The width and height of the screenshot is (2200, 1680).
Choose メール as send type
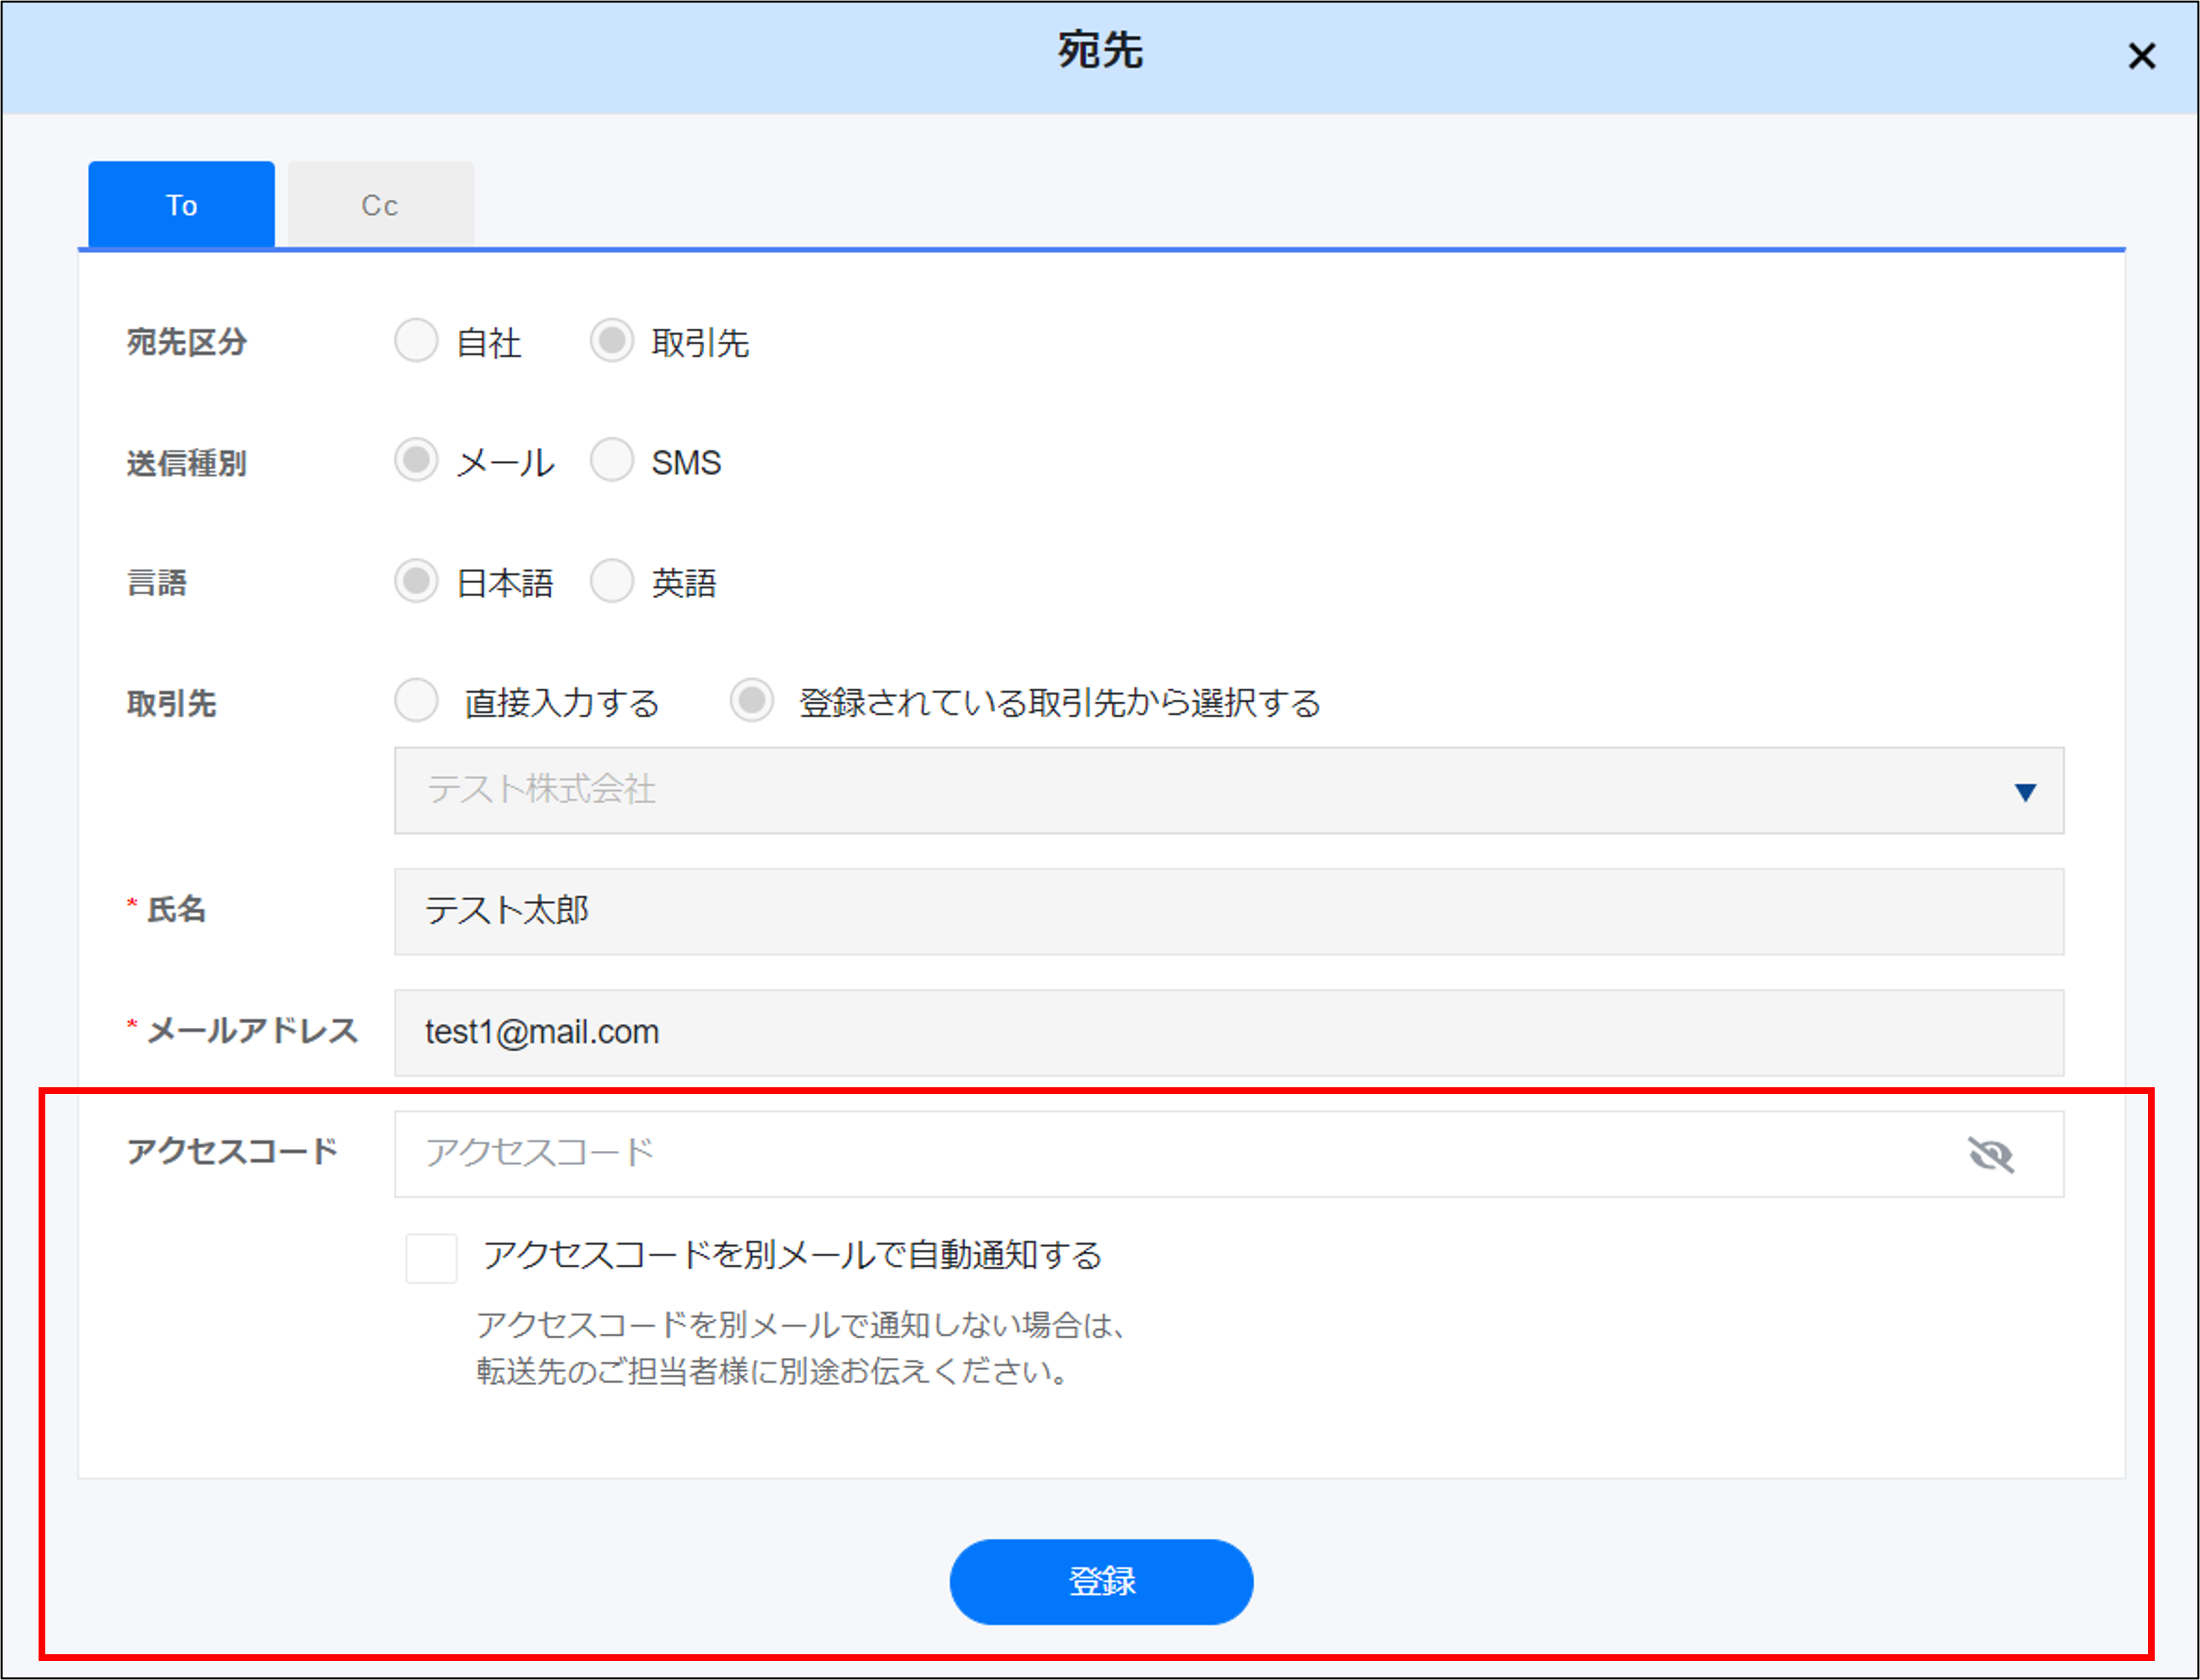[x=416, y=460]
